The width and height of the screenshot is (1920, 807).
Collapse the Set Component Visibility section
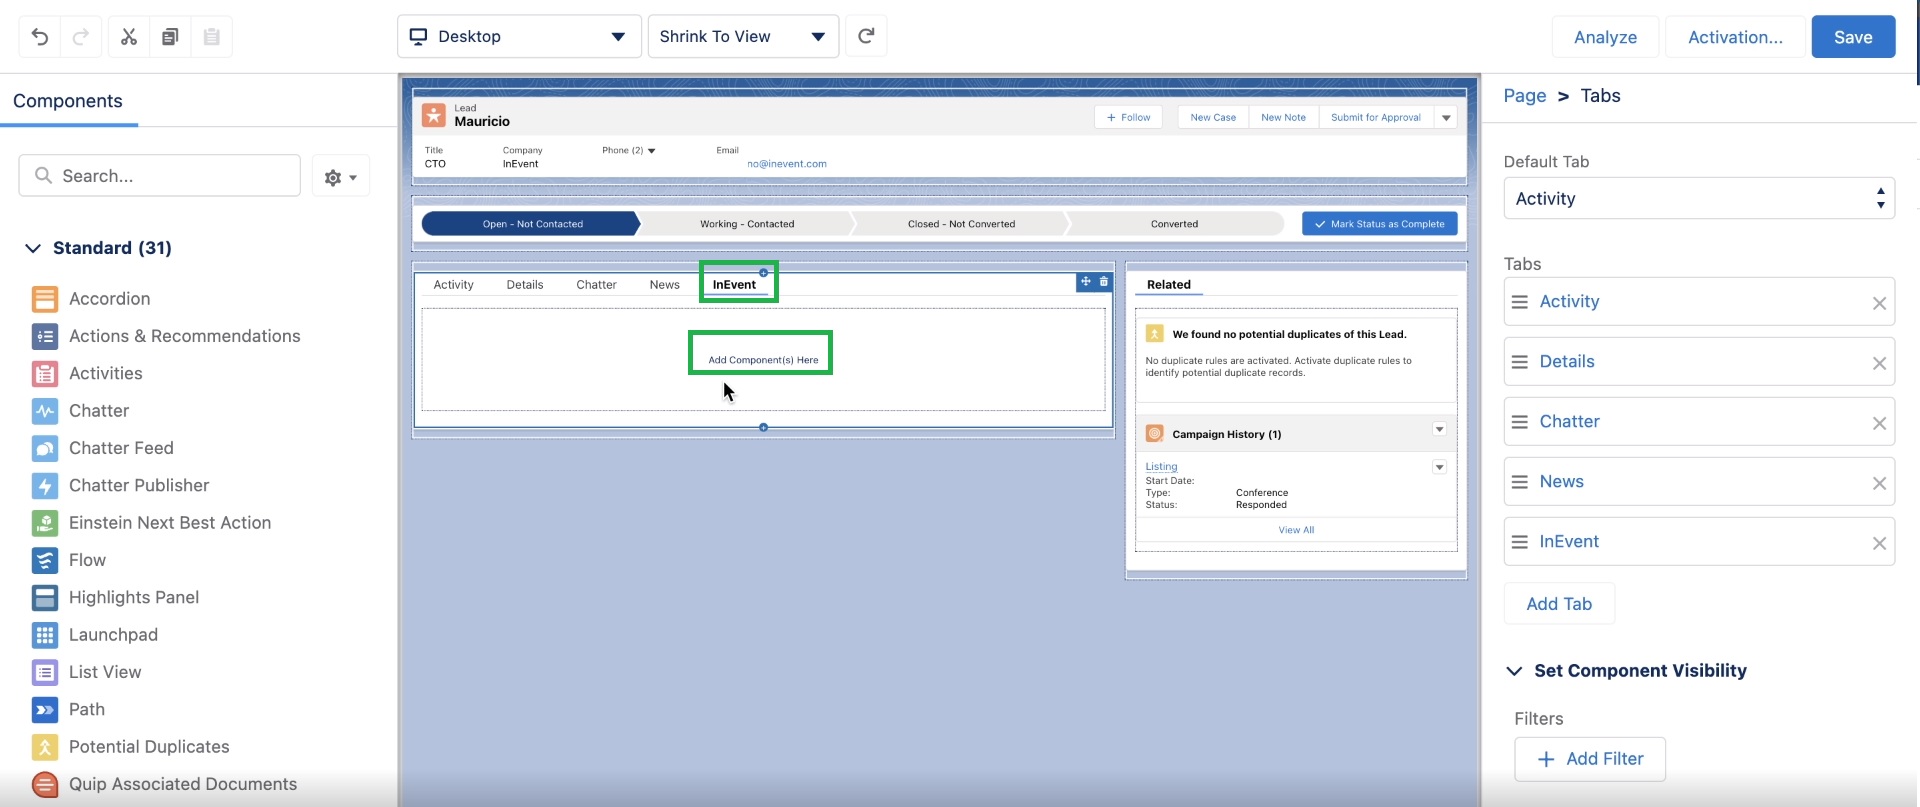[x=1514, y=671]
